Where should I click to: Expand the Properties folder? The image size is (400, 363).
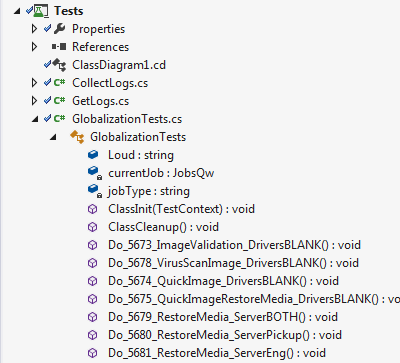click(34, 29)
